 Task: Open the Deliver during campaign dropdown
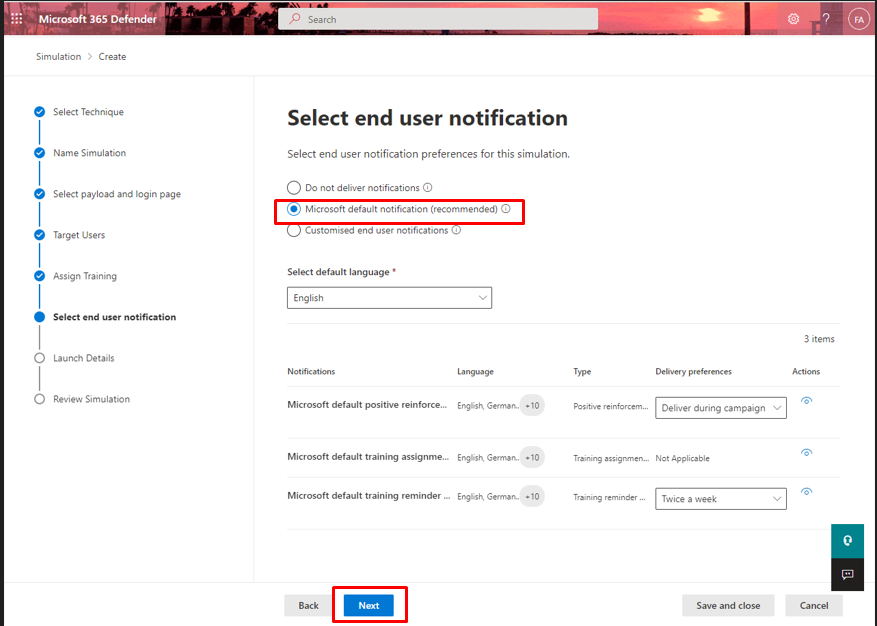pyautogui.click(x=720, y=407)
